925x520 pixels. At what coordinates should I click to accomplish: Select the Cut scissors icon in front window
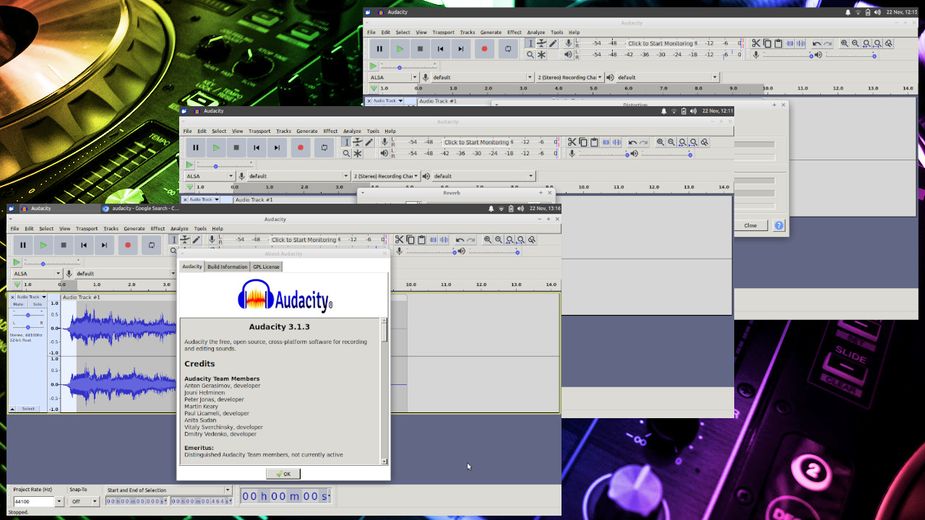pos(398,240)
